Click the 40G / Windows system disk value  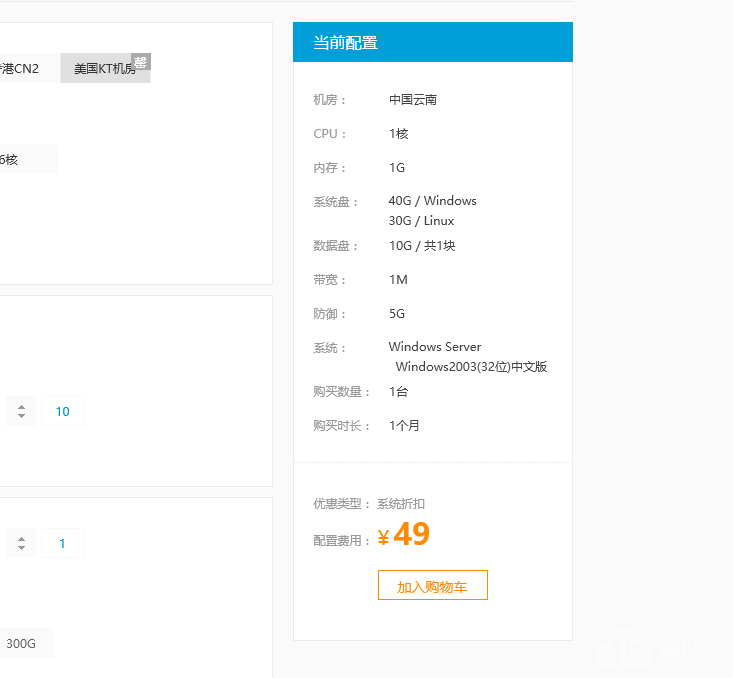point(432,201)
